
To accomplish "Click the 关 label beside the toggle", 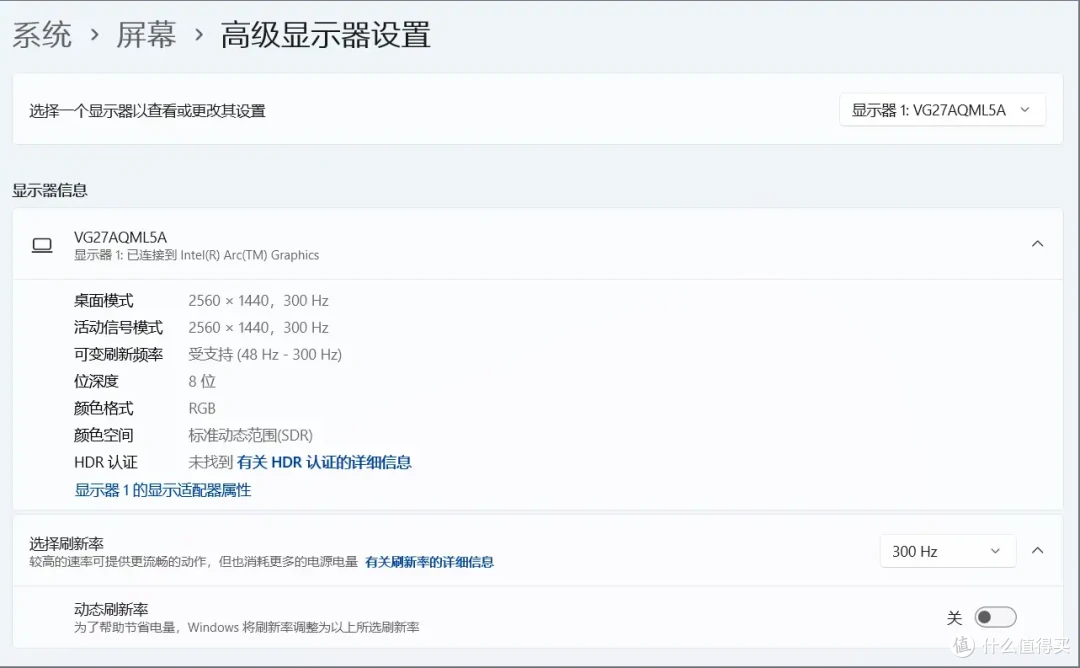I will pyautogui.click(x=954, y=618).
